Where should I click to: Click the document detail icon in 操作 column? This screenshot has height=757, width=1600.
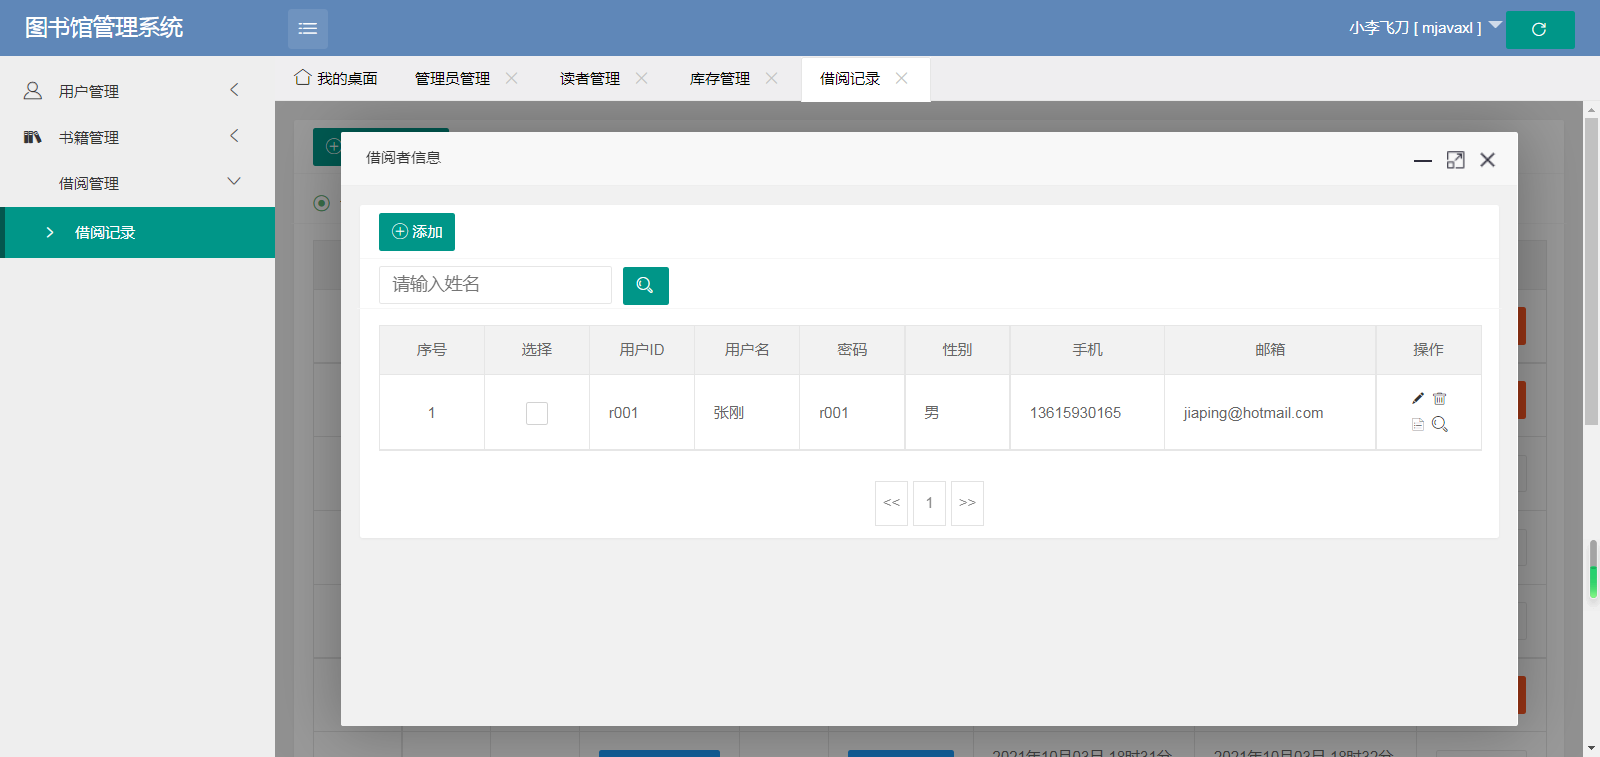(1418, 424)
